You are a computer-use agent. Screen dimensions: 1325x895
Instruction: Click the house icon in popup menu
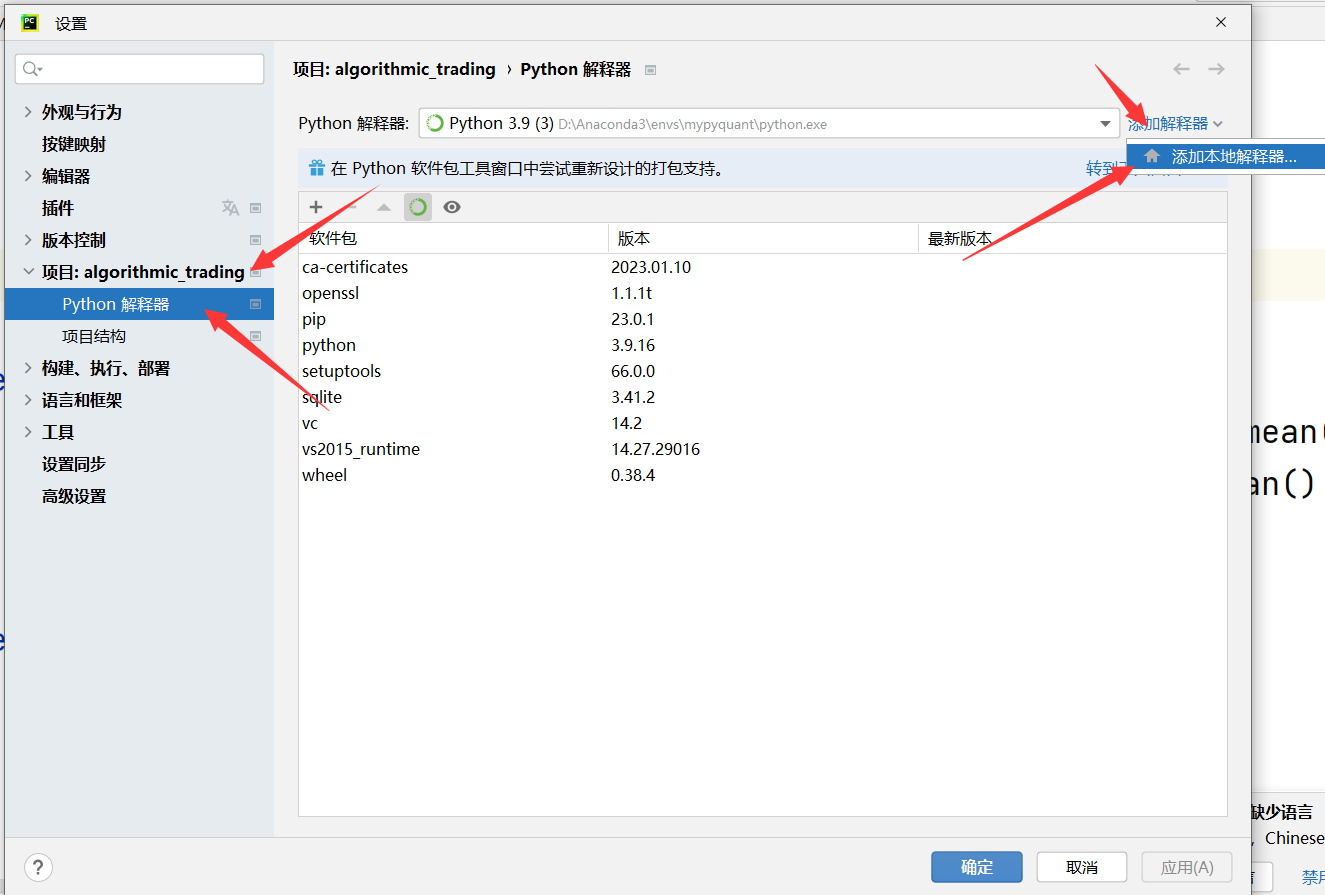point(1152,157)
